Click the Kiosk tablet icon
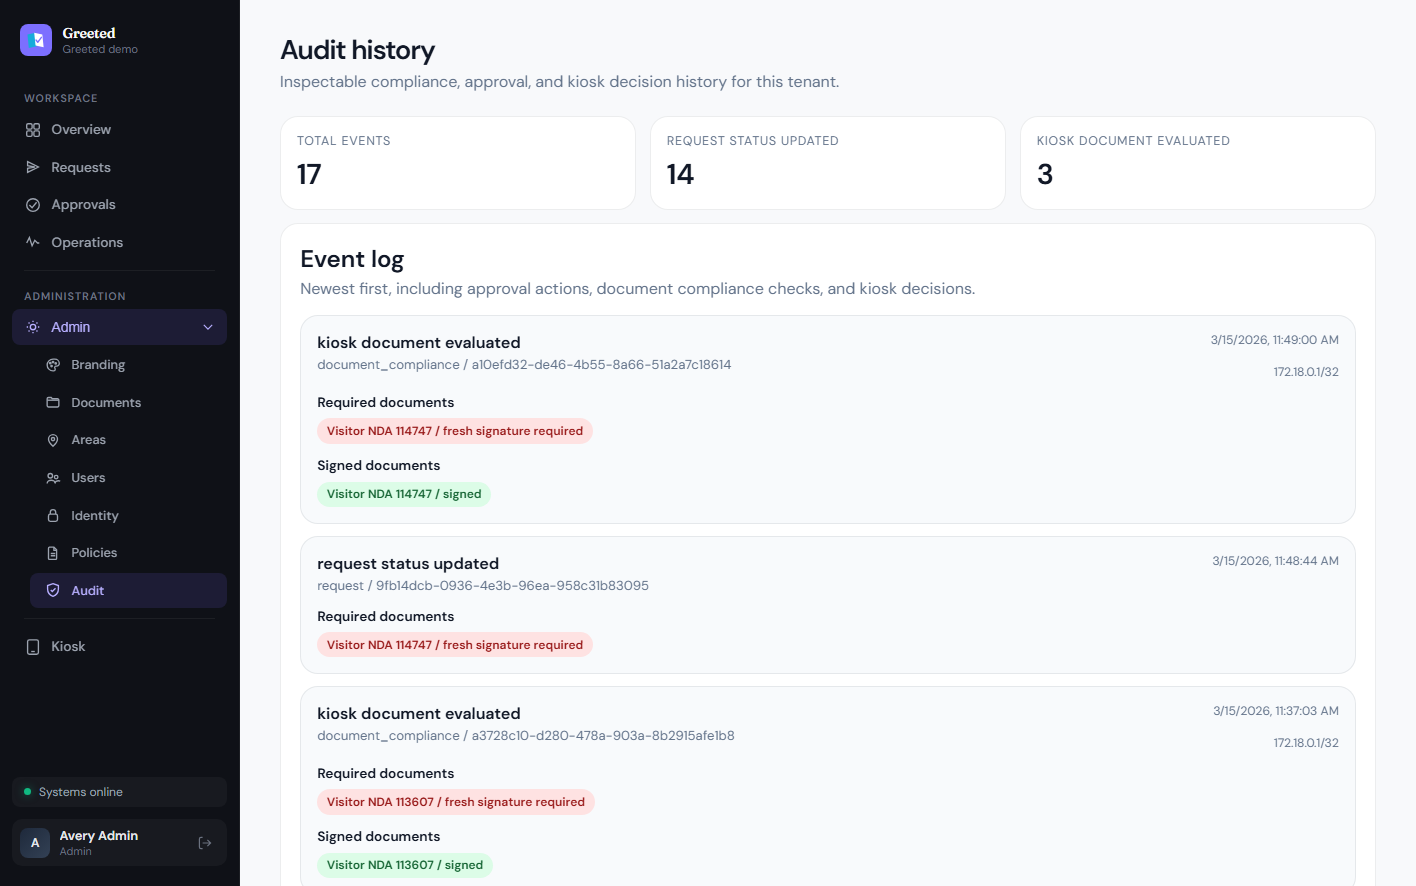 [x=33, y=646]
